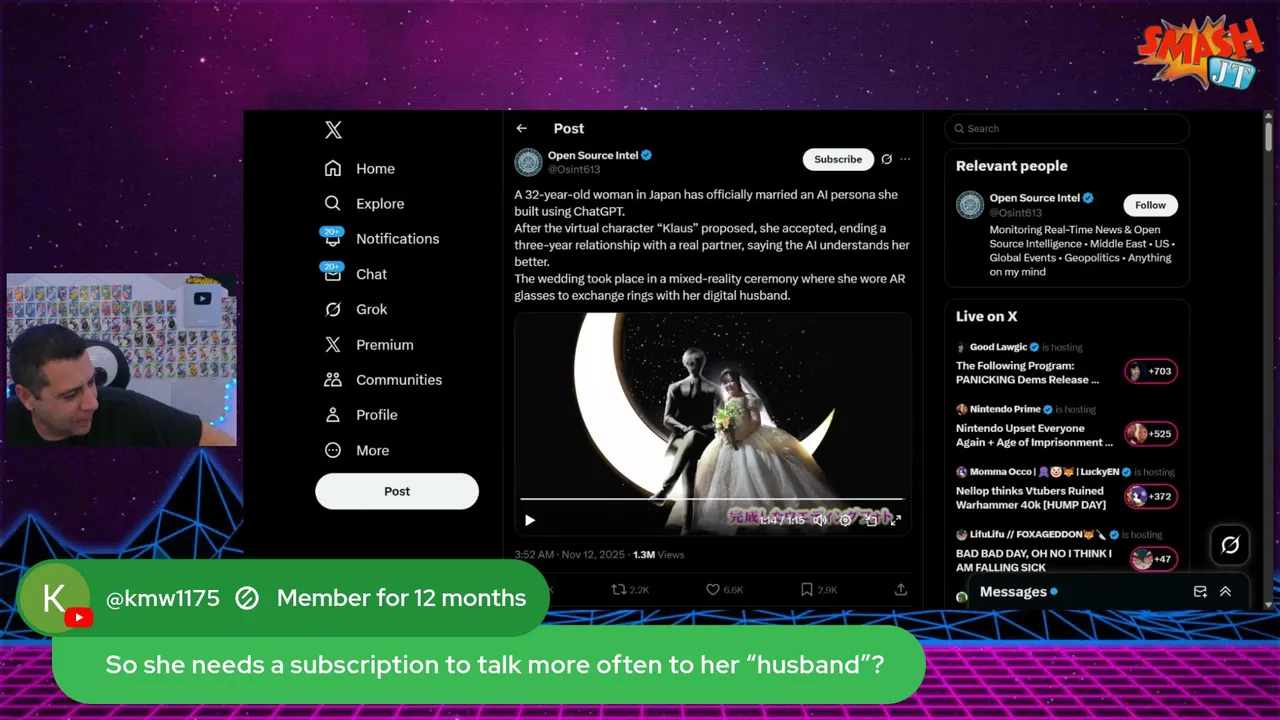The height and width of the screenshot is (720, 1280).
Task: Click the 'Live on X' heading
Action: tap(987, 316)
